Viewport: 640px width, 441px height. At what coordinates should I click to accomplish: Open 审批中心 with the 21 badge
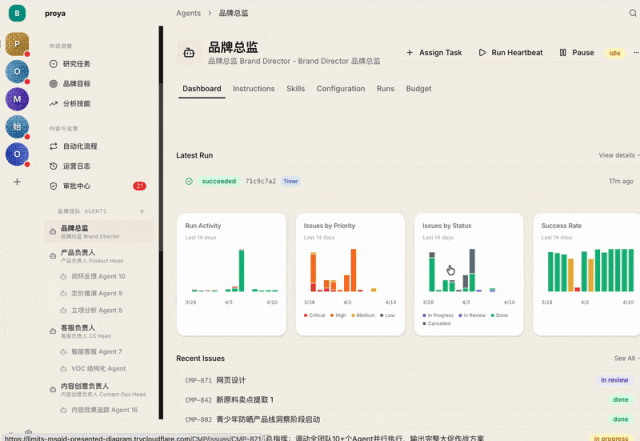[99, 186]
